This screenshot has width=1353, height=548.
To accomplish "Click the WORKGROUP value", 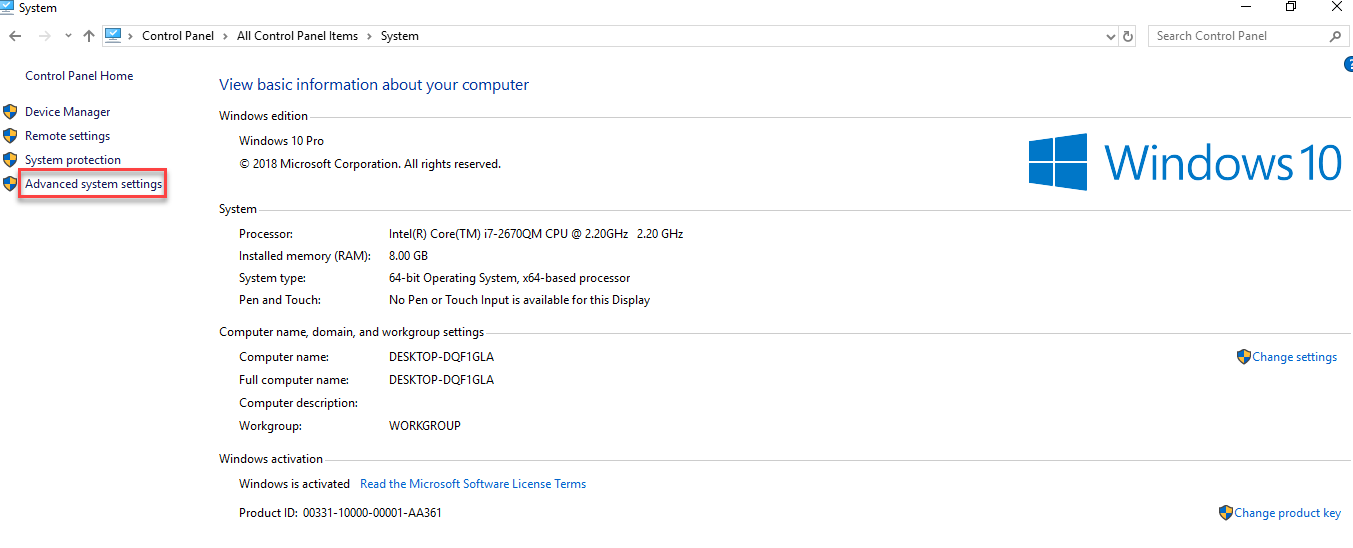I will coord(425,426).
